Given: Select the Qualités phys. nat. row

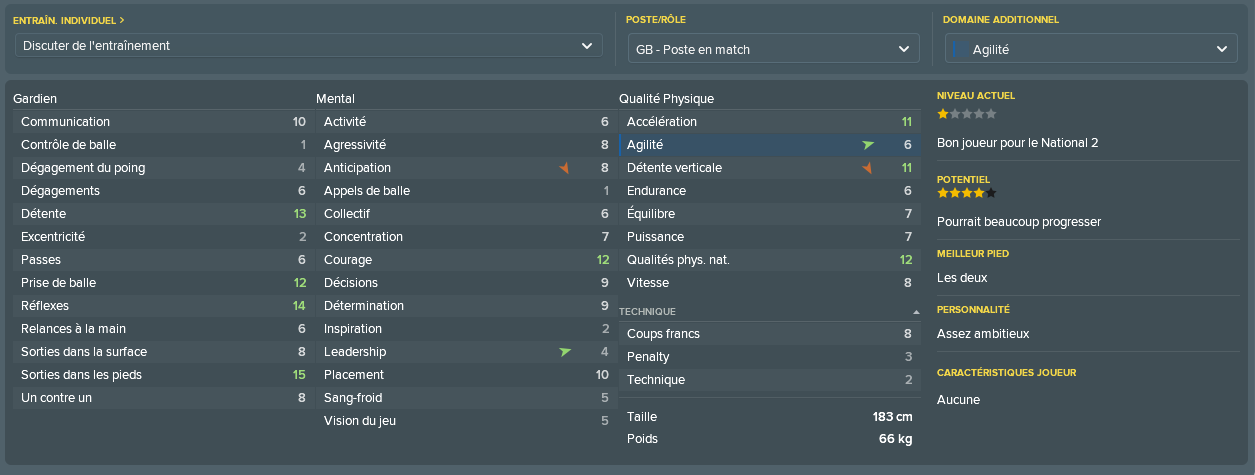Looking at the screenshot, I should pos(767,260).
